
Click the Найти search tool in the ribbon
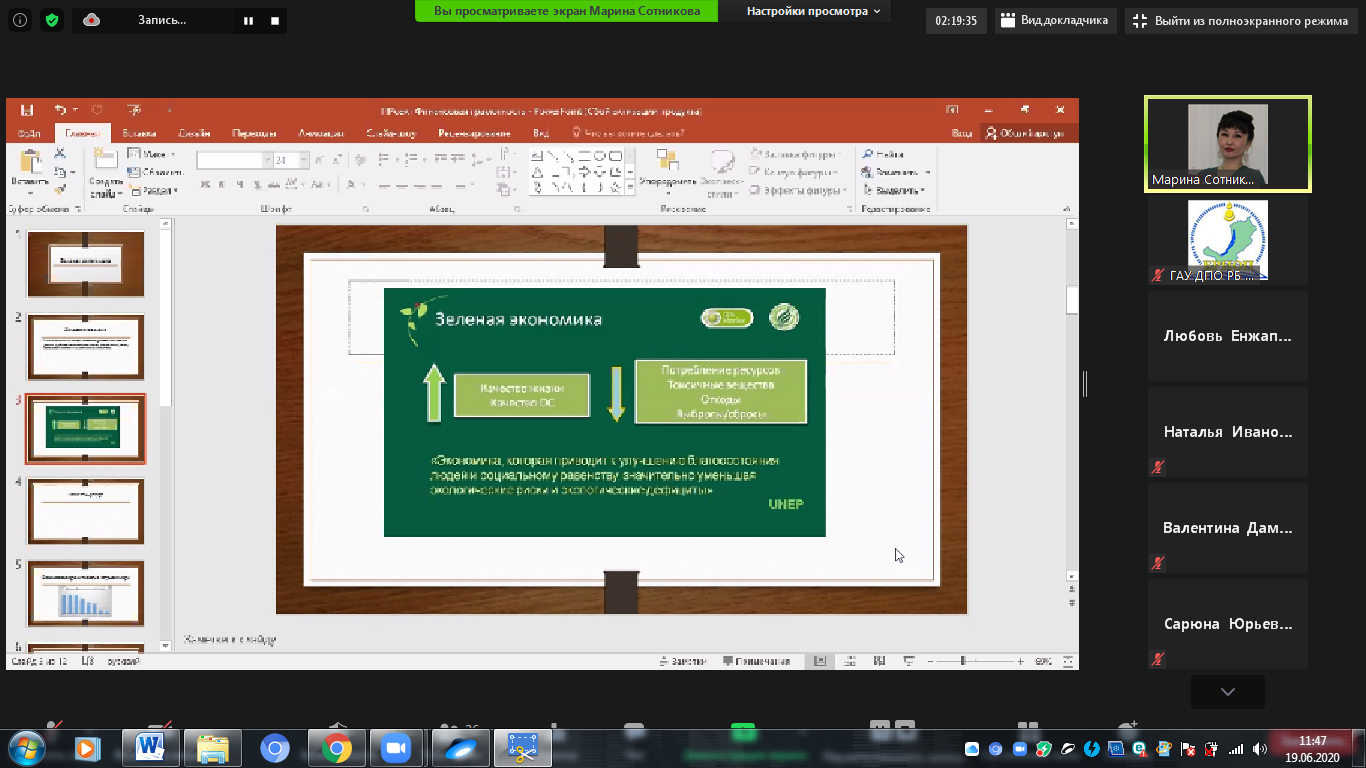click(883, 155)
